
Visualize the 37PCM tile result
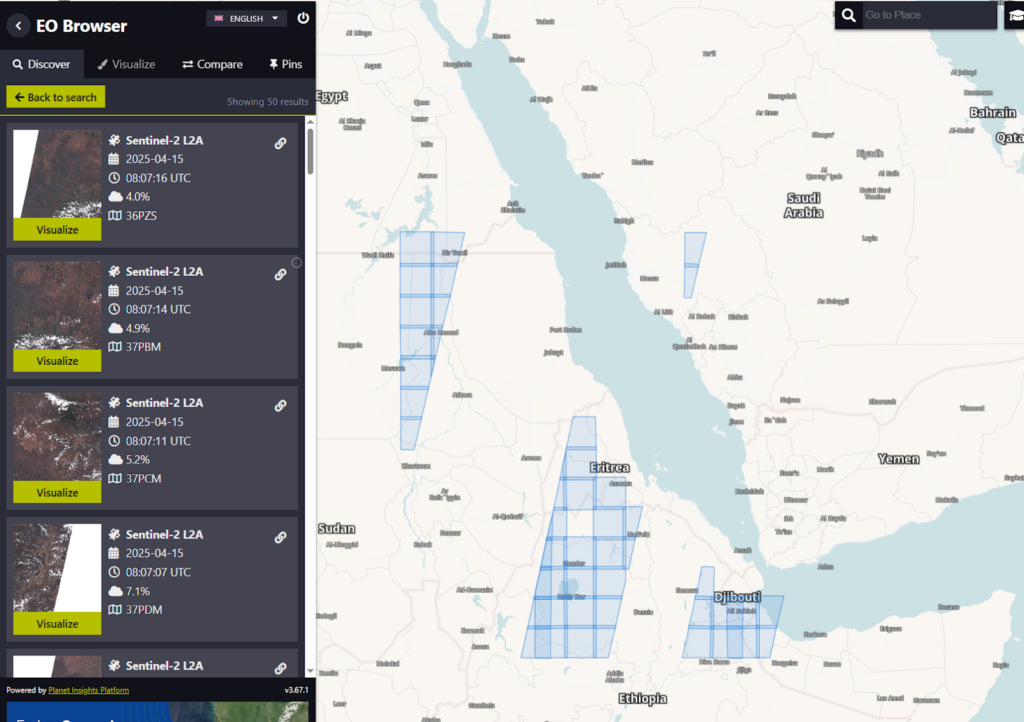(x=57, y=493)
